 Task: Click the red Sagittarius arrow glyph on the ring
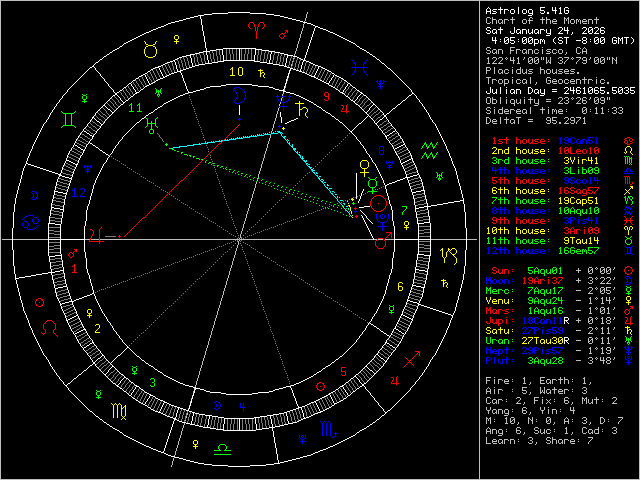[411, 359]
